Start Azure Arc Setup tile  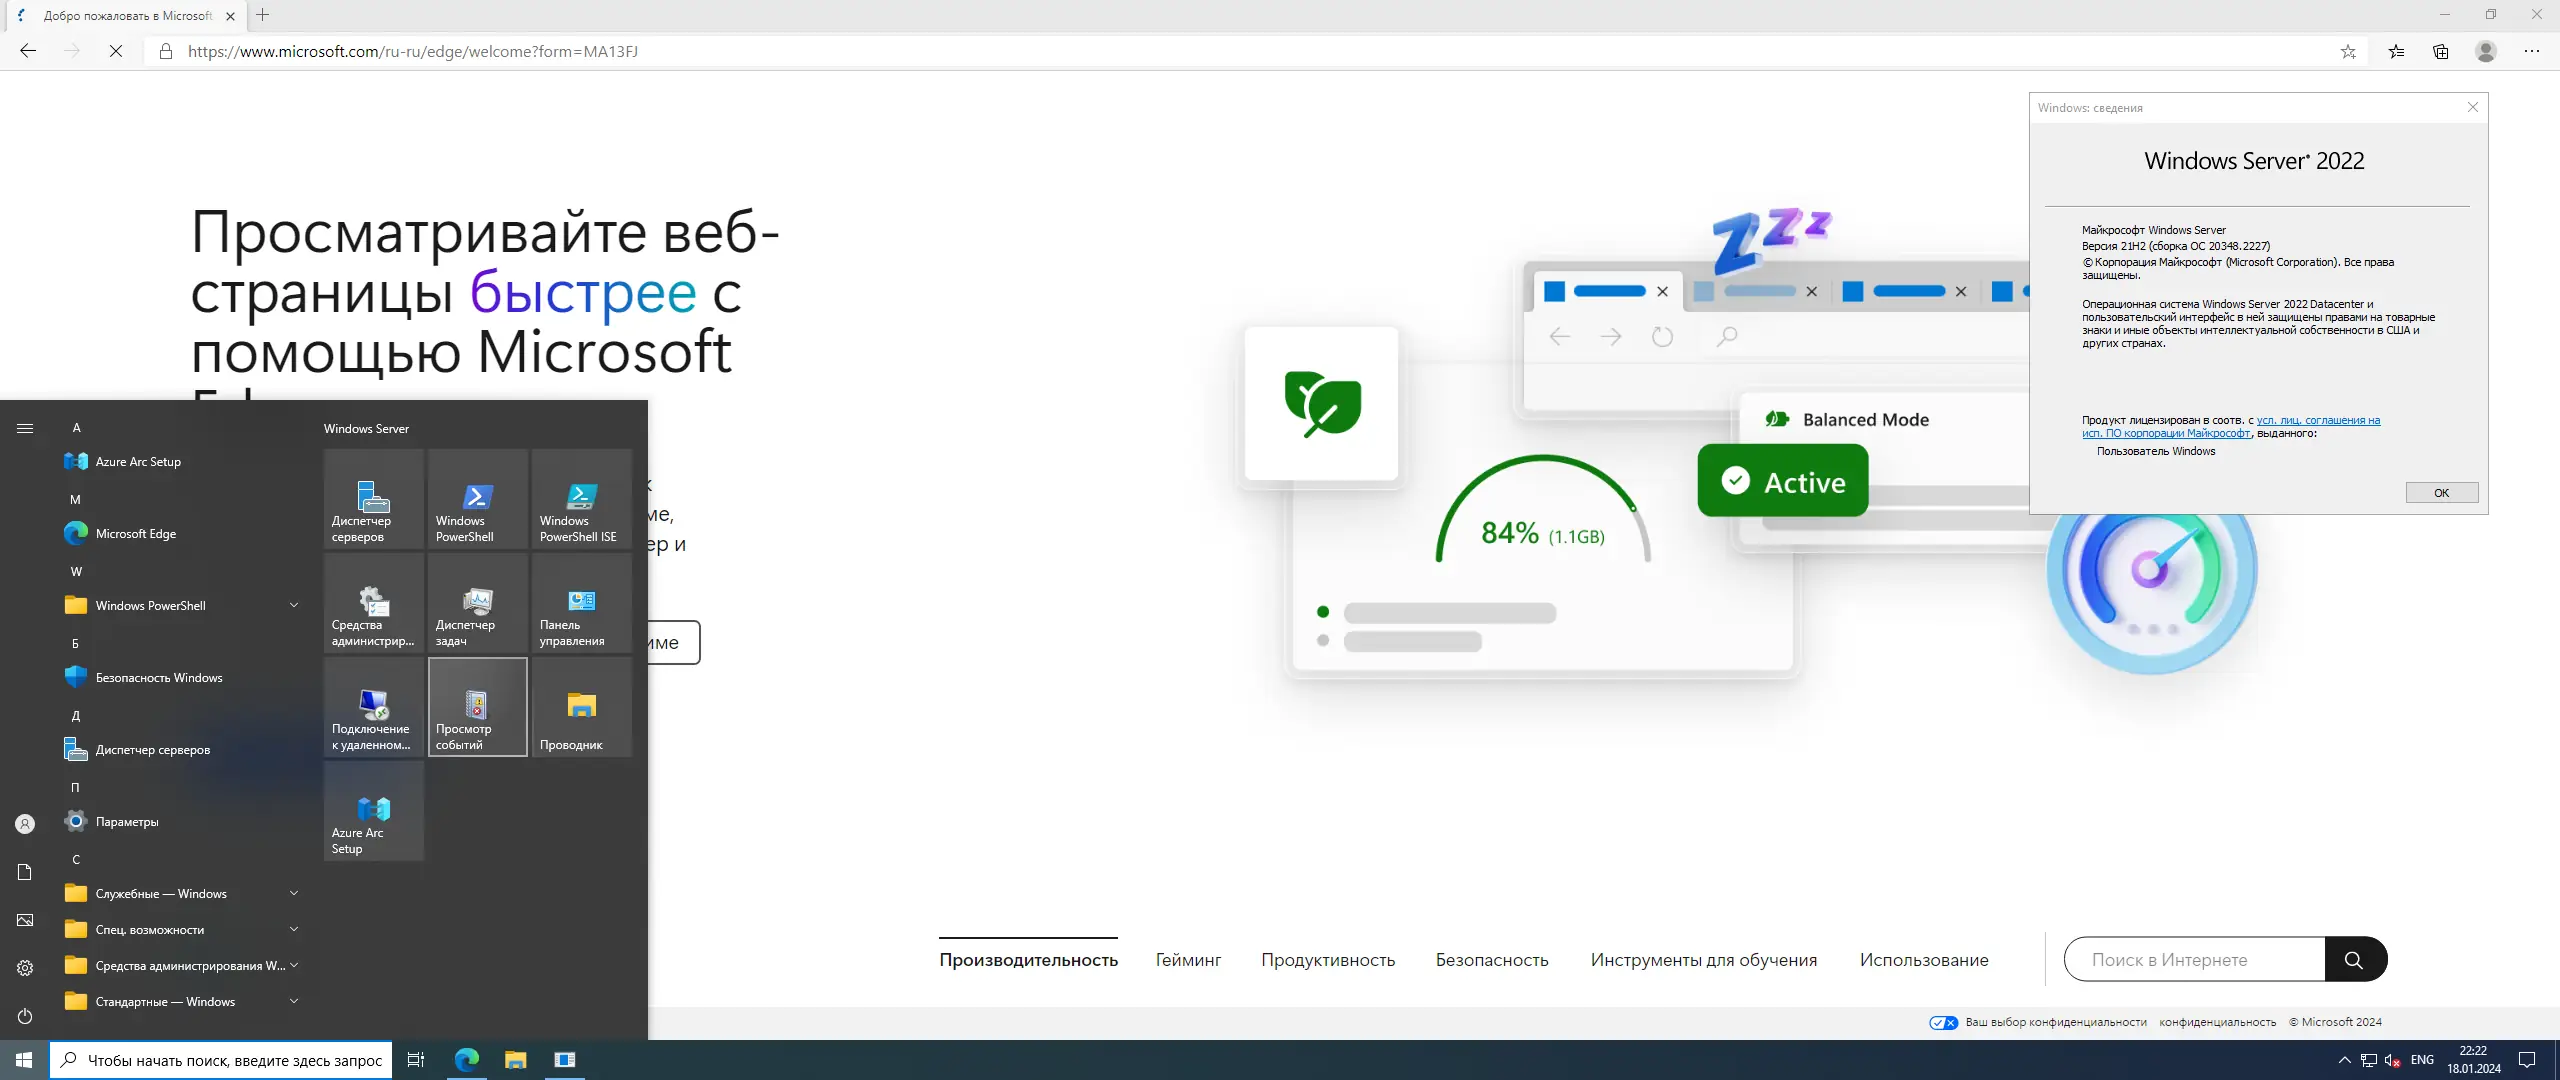373,811
